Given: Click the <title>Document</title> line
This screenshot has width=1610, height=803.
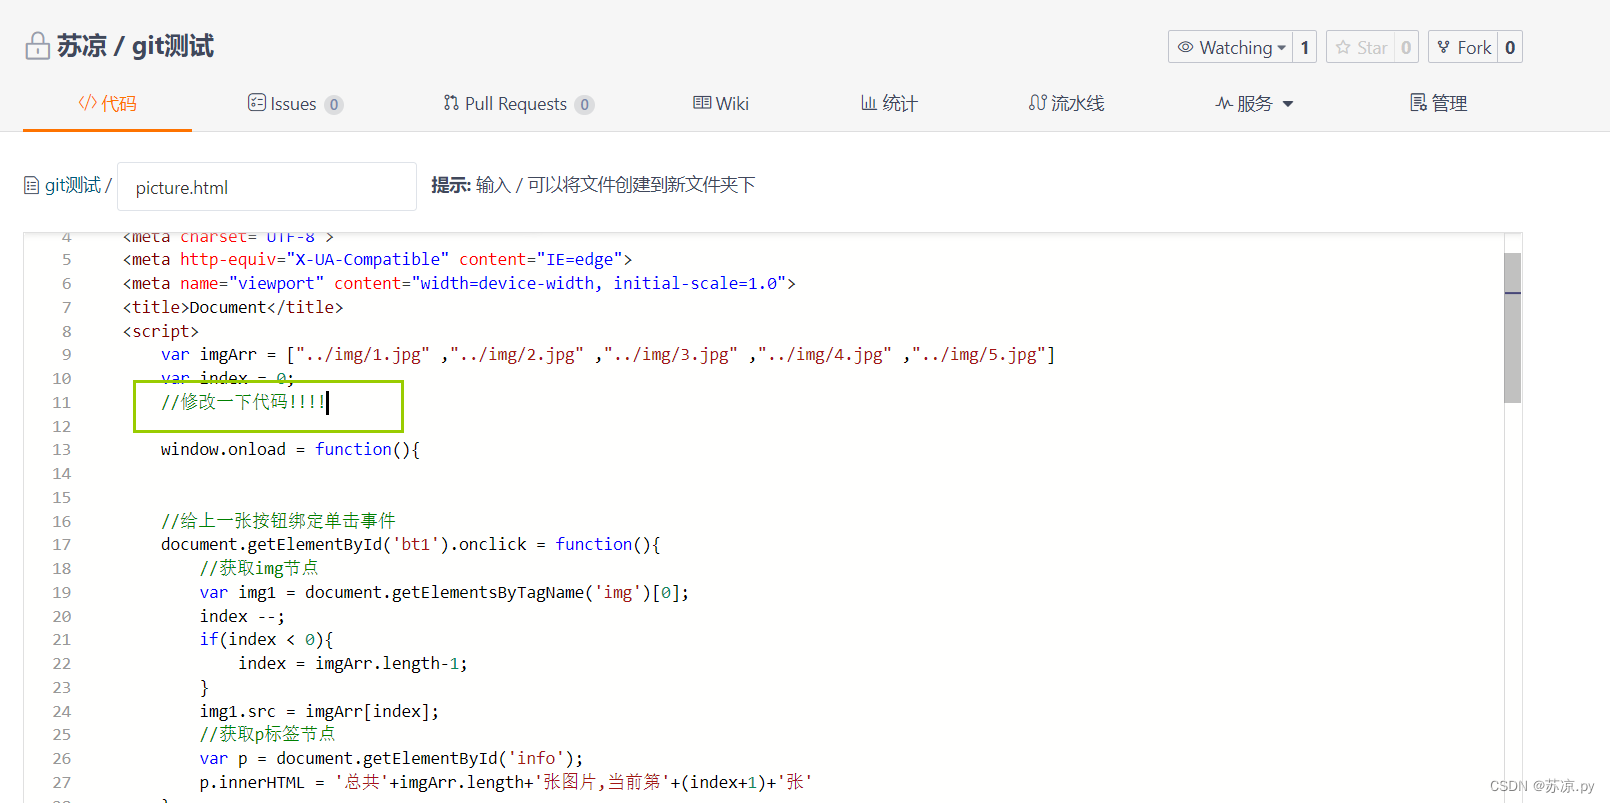Looking at the screenshot, I should pyautogui.click(x=233, y=307).
